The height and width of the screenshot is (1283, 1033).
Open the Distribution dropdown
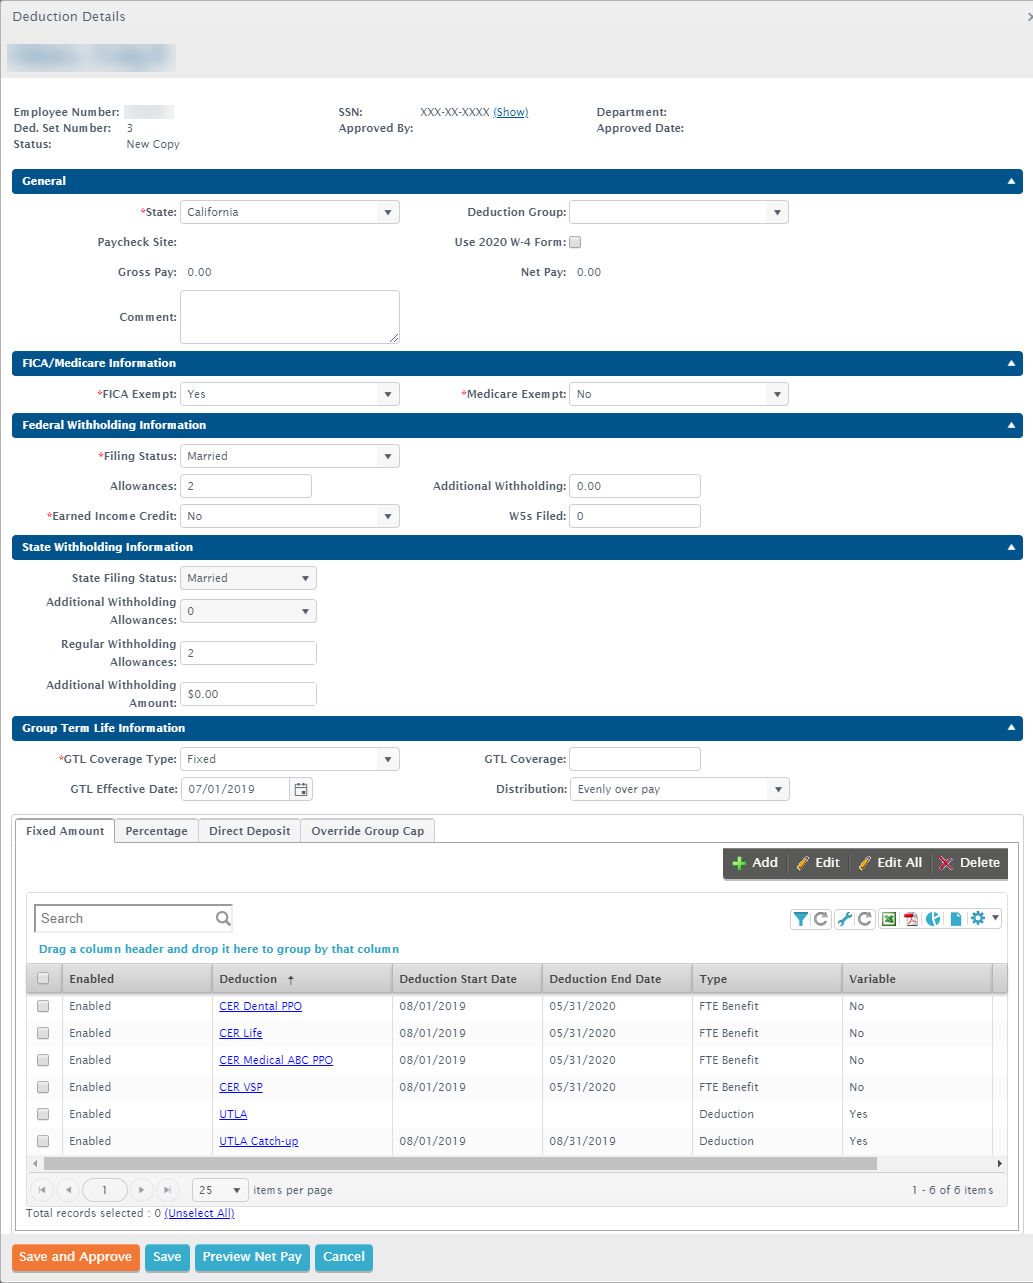coord(679,789)
